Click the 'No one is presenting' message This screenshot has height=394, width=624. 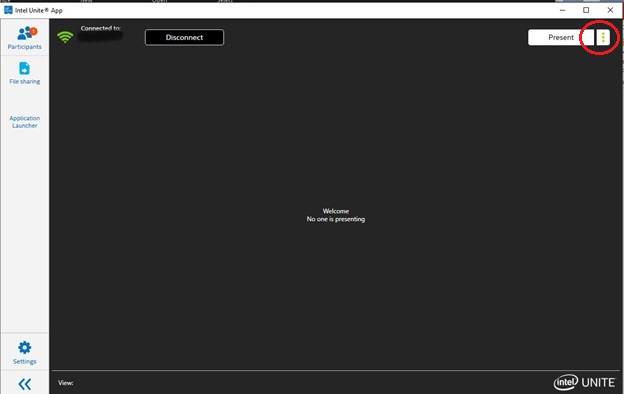[x=335, y=219]
